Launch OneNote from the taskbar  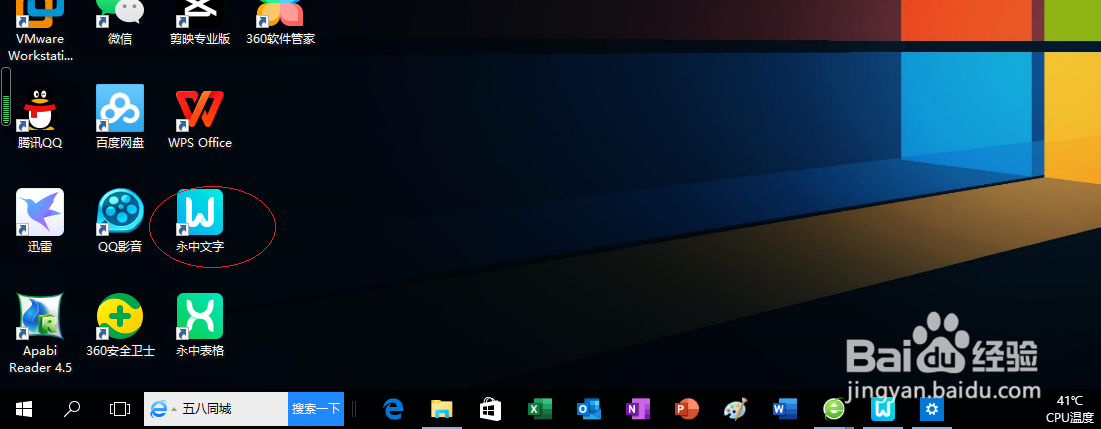click(637, 409)
